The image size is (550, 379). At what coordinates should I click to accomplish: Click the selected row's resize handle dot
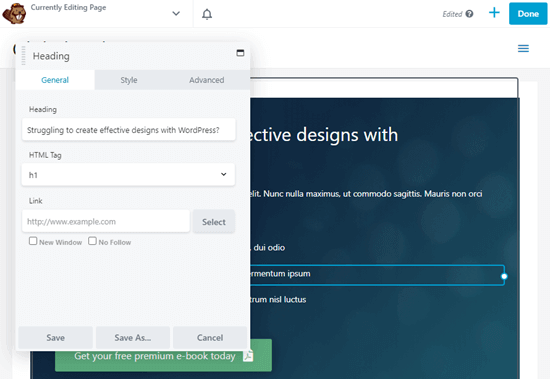pyautogui.click(x=504, y=277)
